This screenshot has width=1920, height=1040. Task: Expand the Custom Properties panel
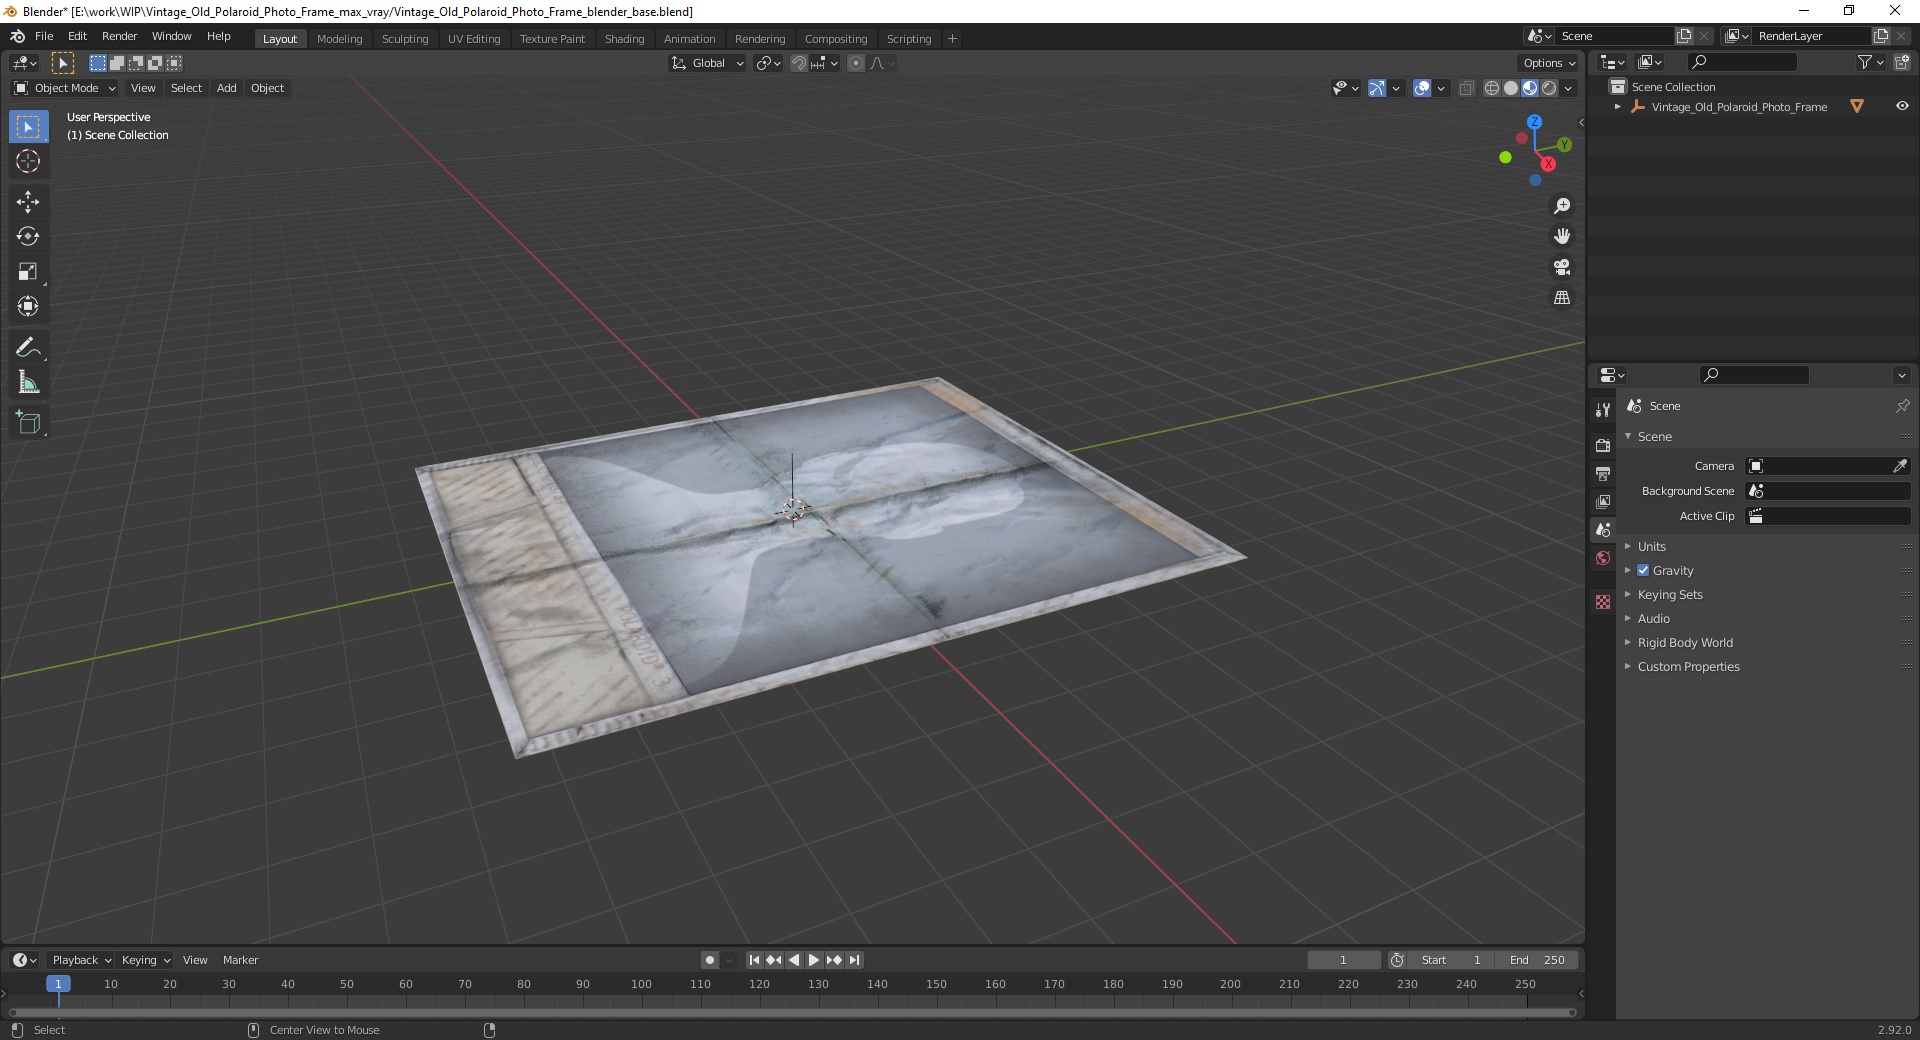pos(1688,666)
